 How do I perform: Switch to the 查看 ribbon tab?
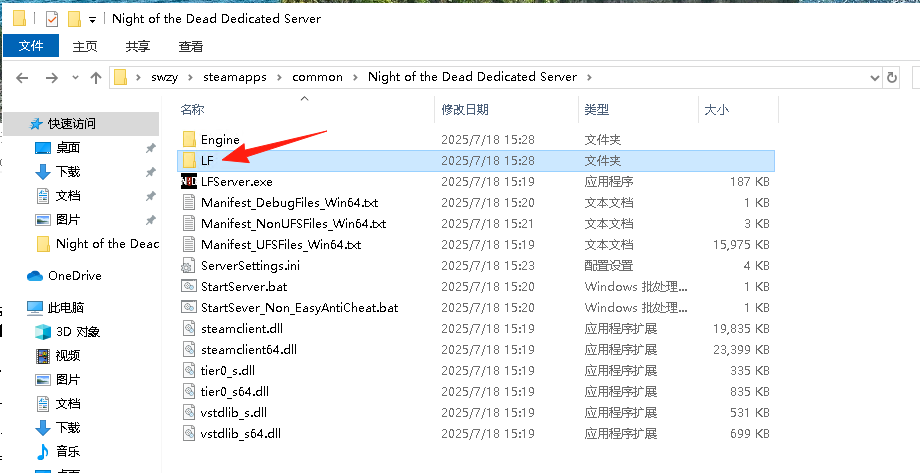click(191, 46)
